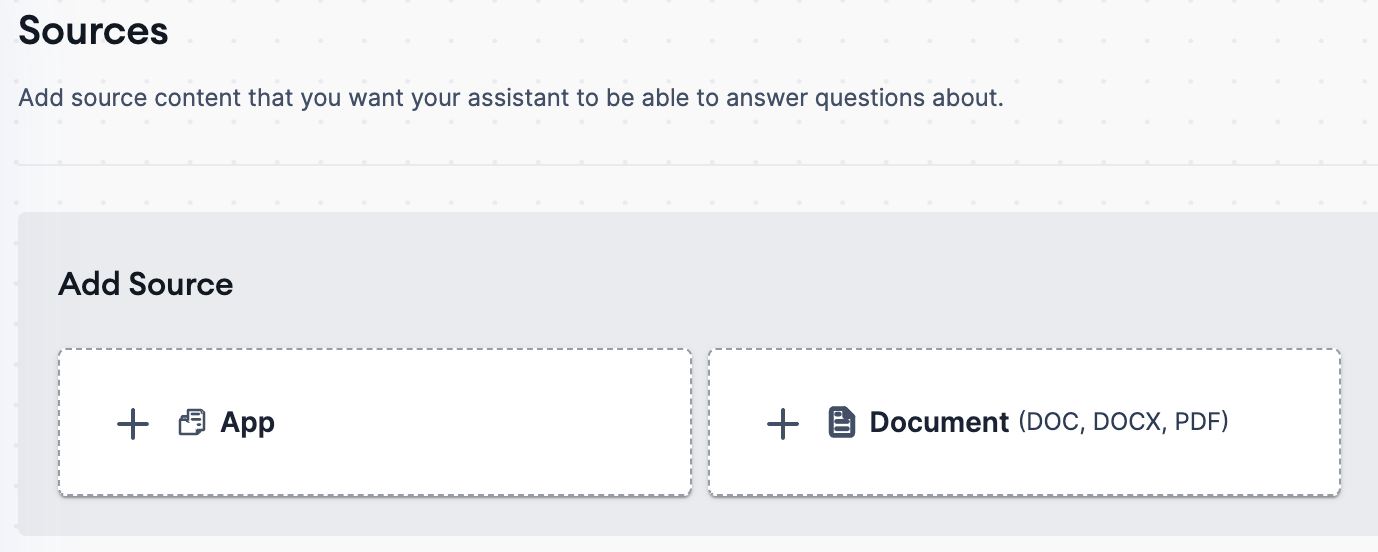Click the 'Sources' page heading
1378x552 pixels.
coord(93,31)
